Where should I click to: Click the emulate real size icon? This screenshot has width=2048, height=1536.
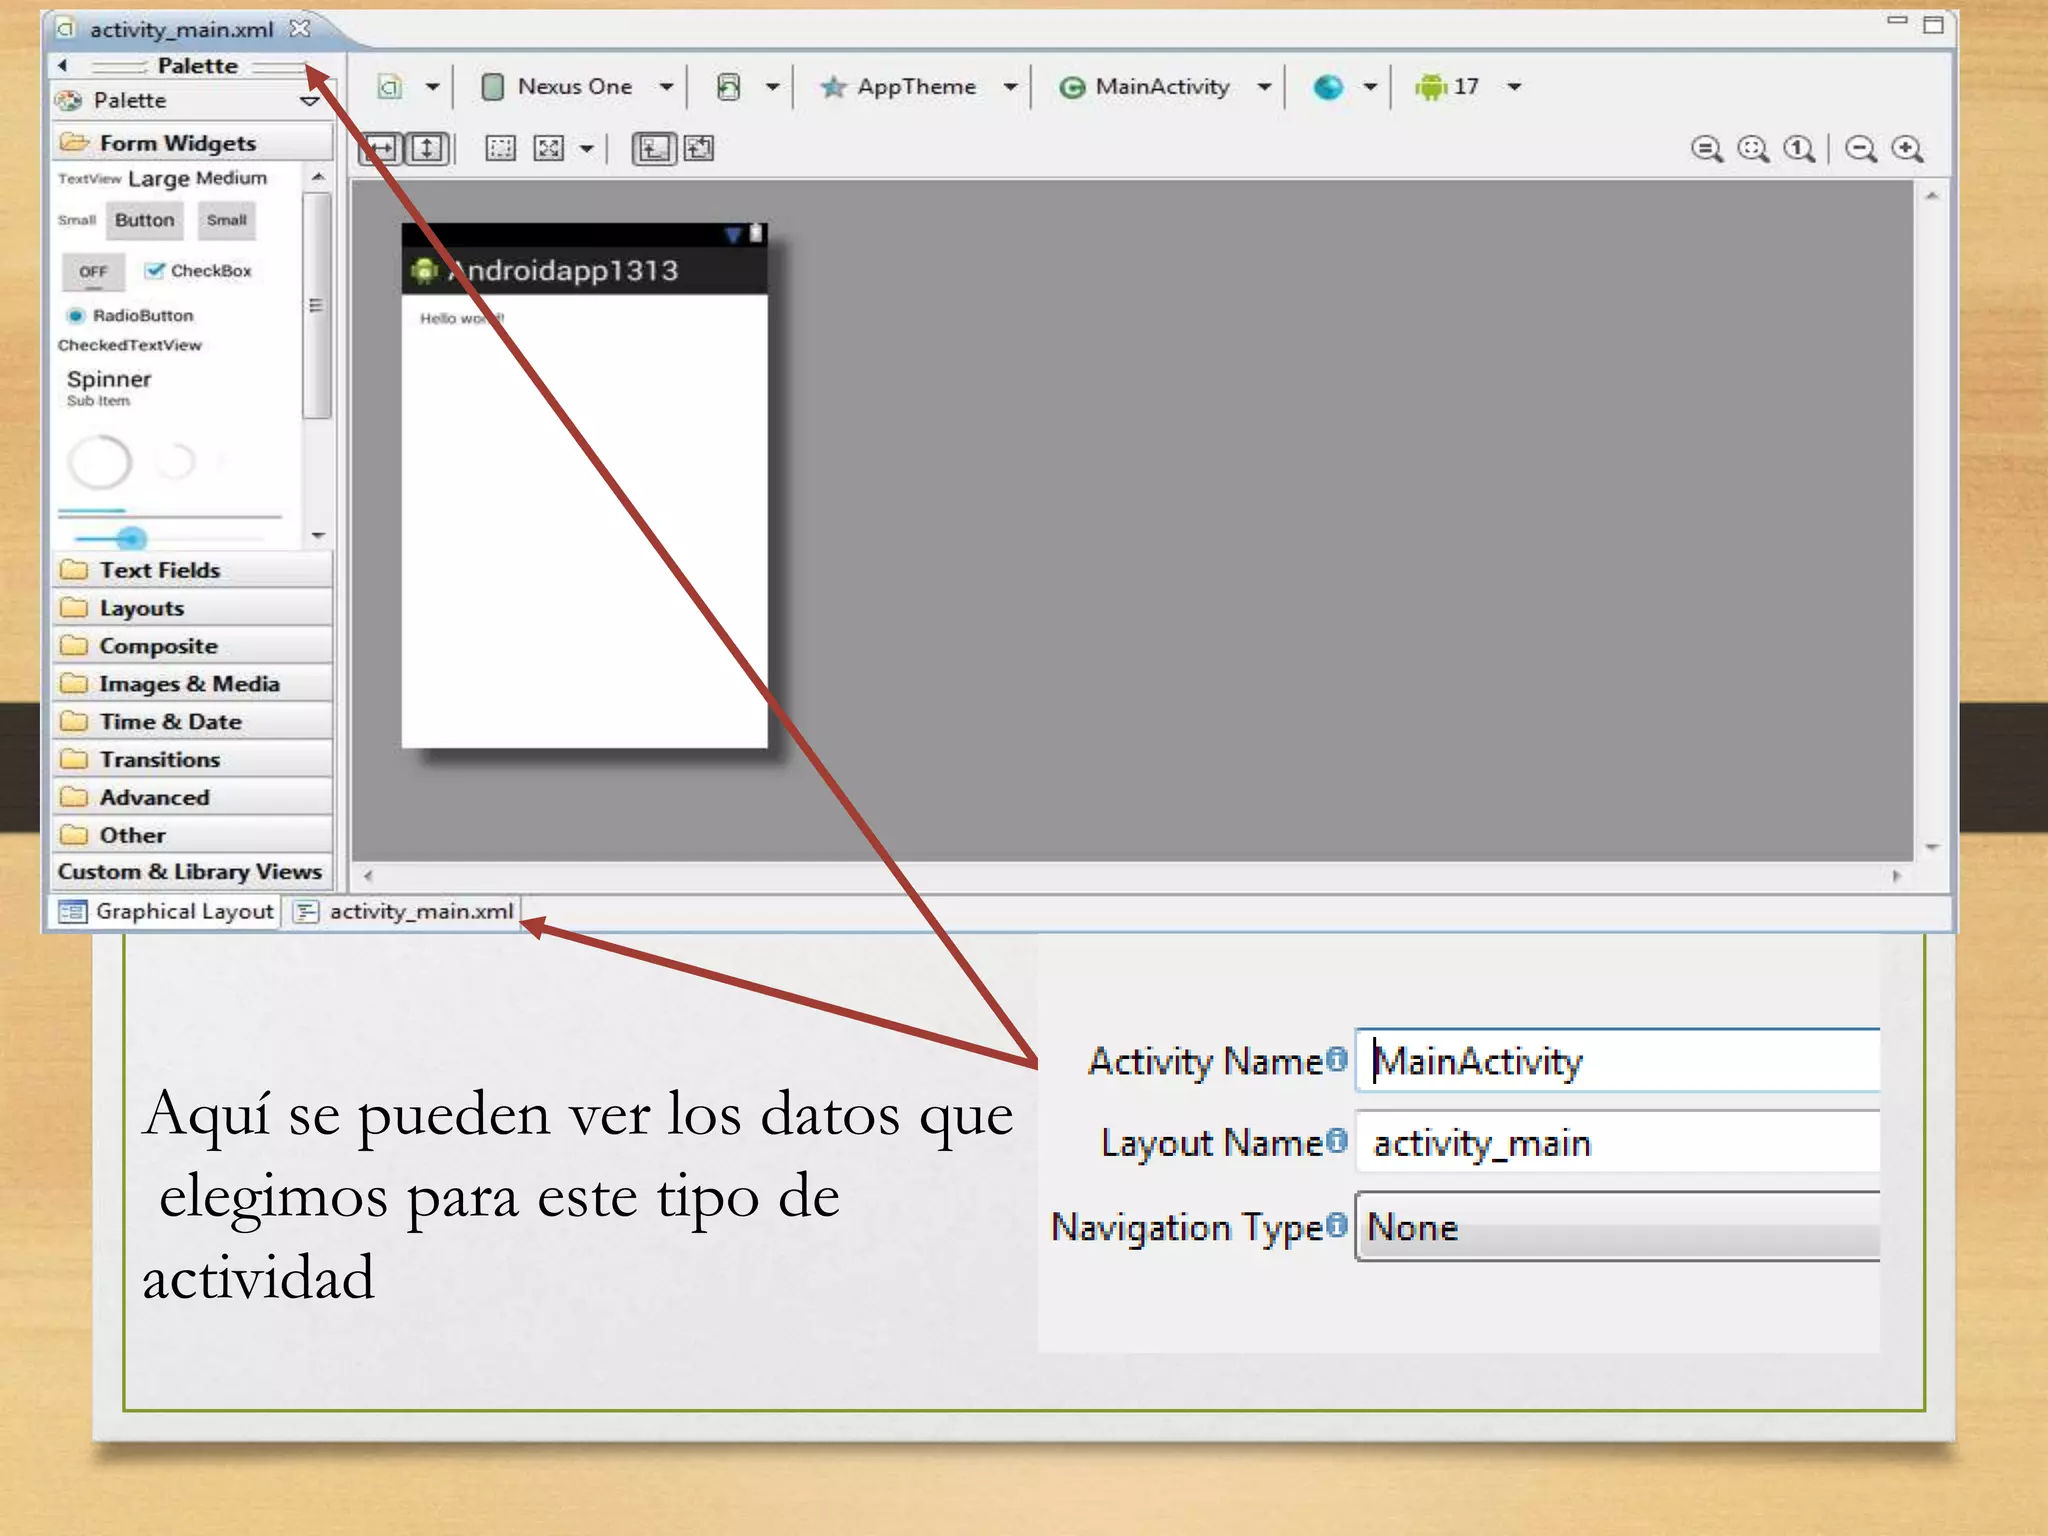click(x=1707, y=149)
